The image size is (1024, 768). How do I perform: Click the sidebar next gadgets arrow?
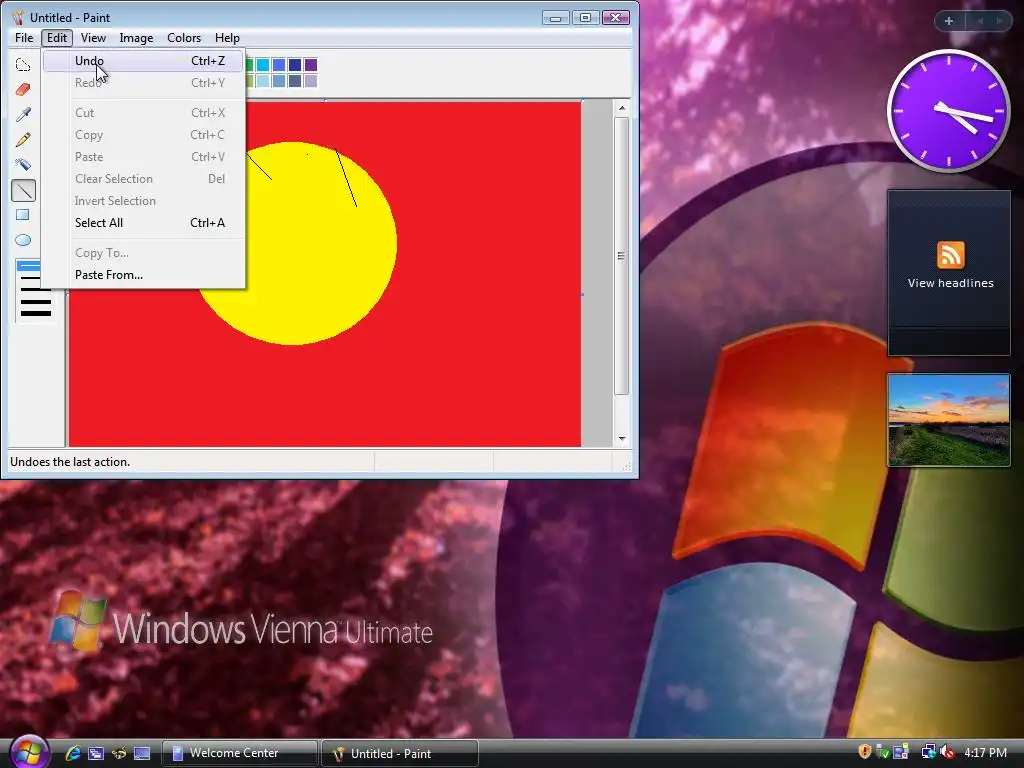999,21
